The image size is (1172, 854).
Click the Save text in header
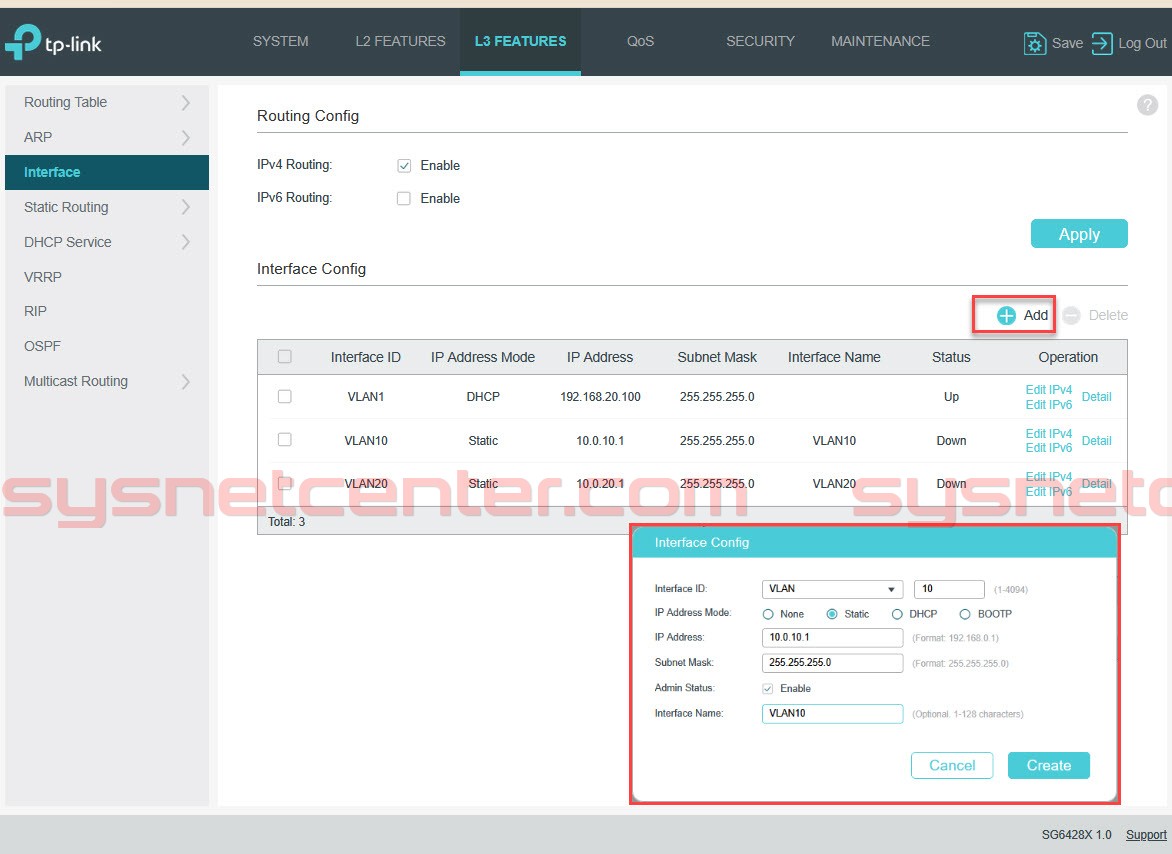pyautogui.click(x=1067, y=43)
